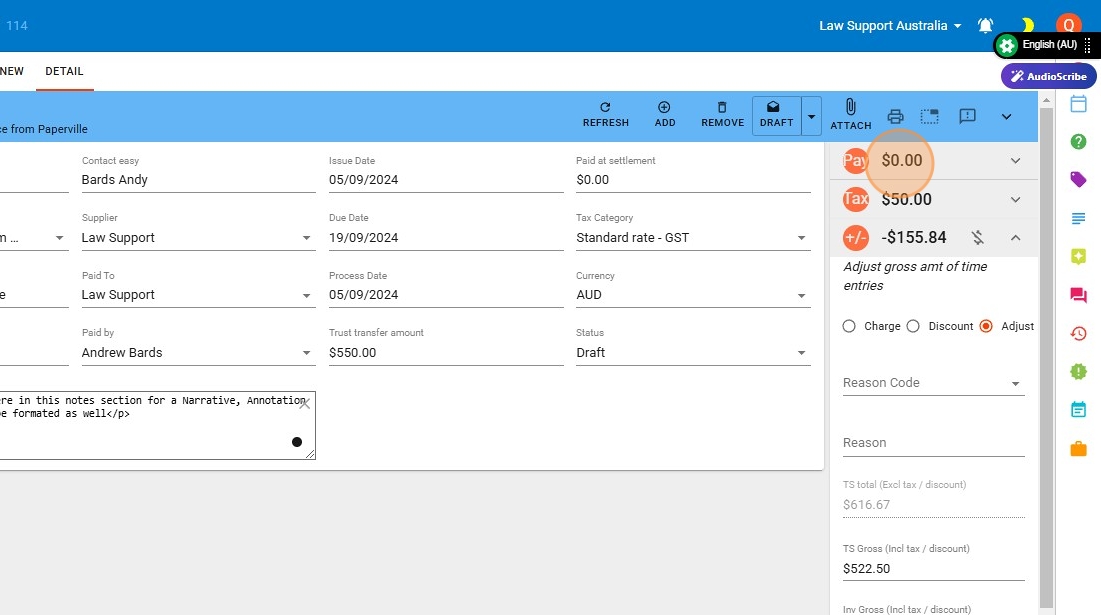This screenshot has width=1101, height=615.
Task: Expand the Tax $50.00 section
Action: (x=1015, y=199)
